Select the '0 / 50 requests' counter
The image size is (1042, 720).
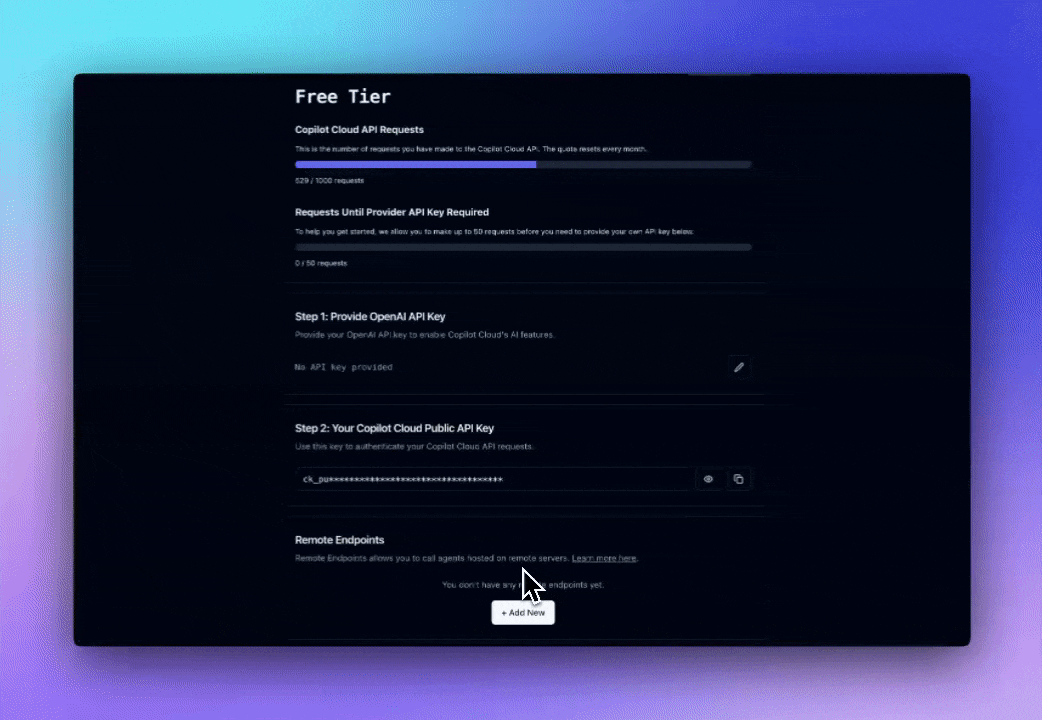(x=321, y=263)
